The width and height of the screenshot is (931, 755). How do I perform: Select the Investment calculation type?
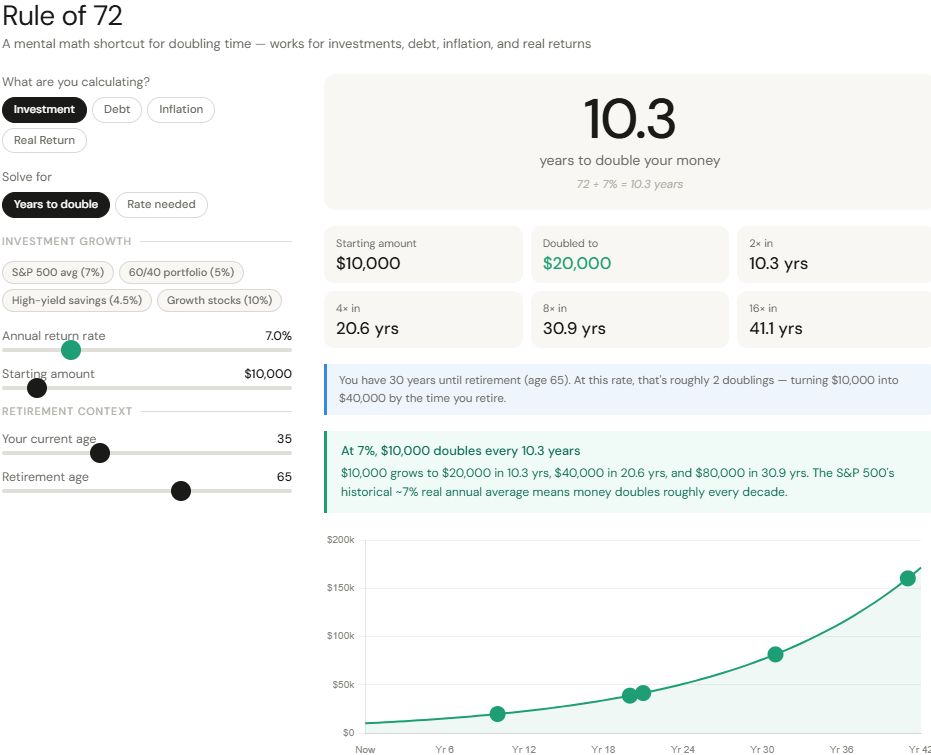[x=44, y=110]
